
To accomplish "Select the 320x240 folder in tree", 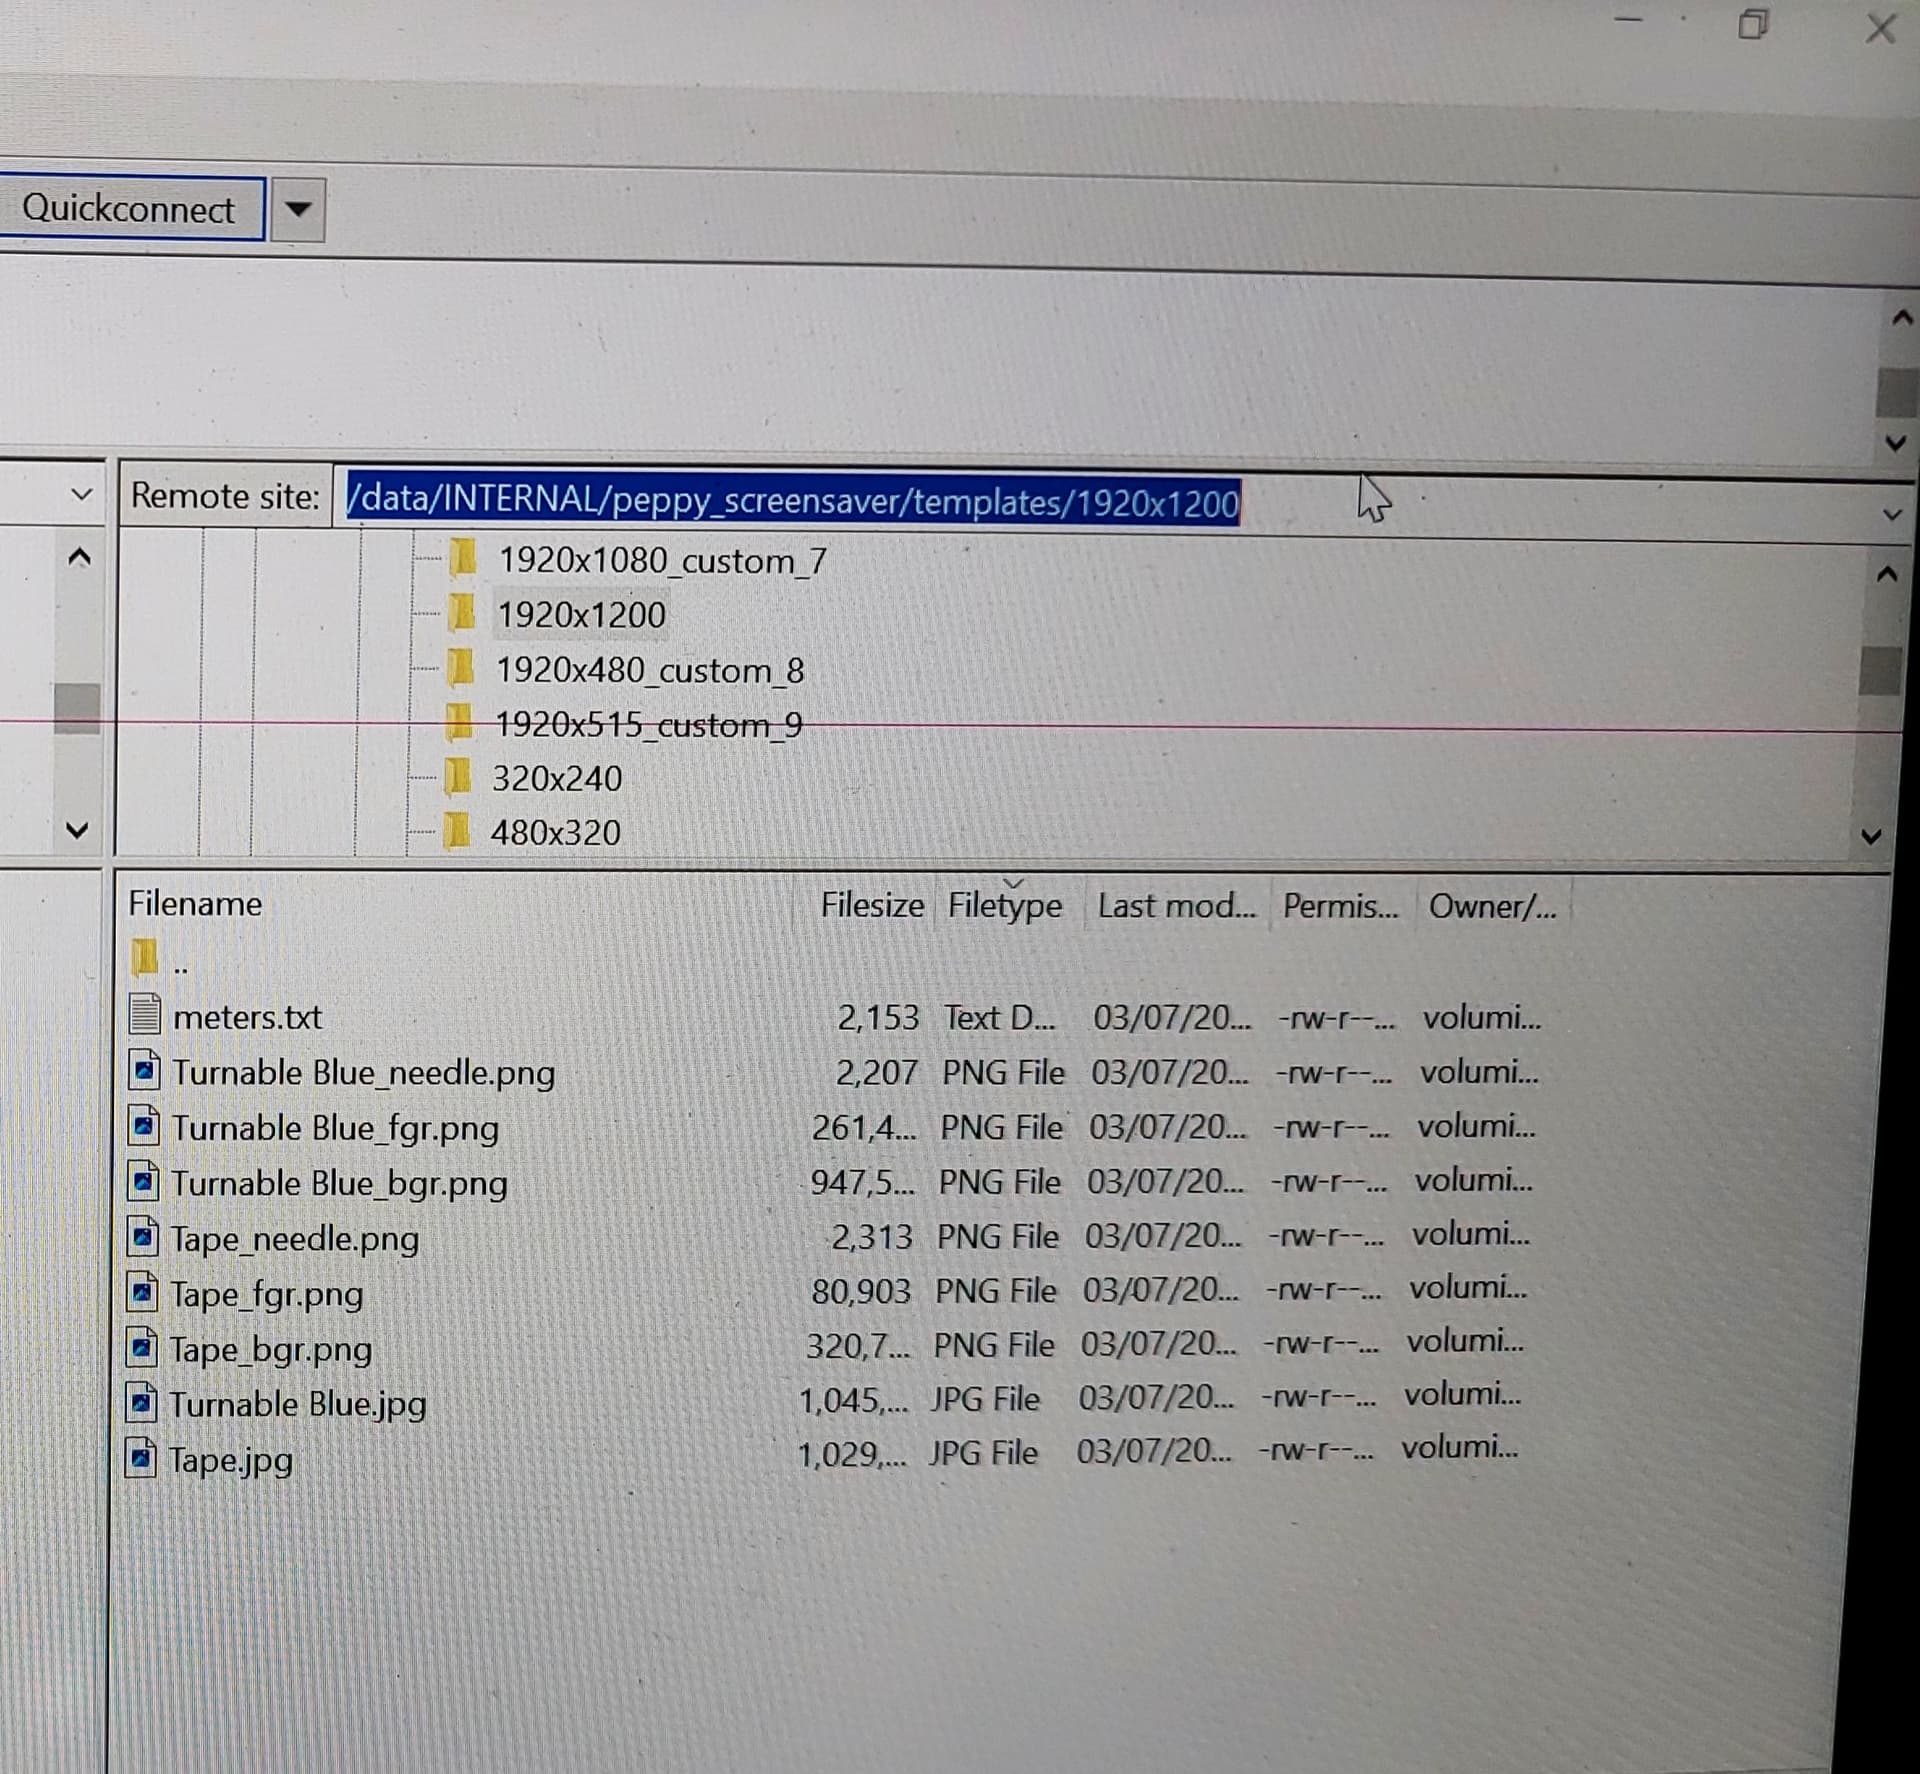I will [x=556, y=778].
